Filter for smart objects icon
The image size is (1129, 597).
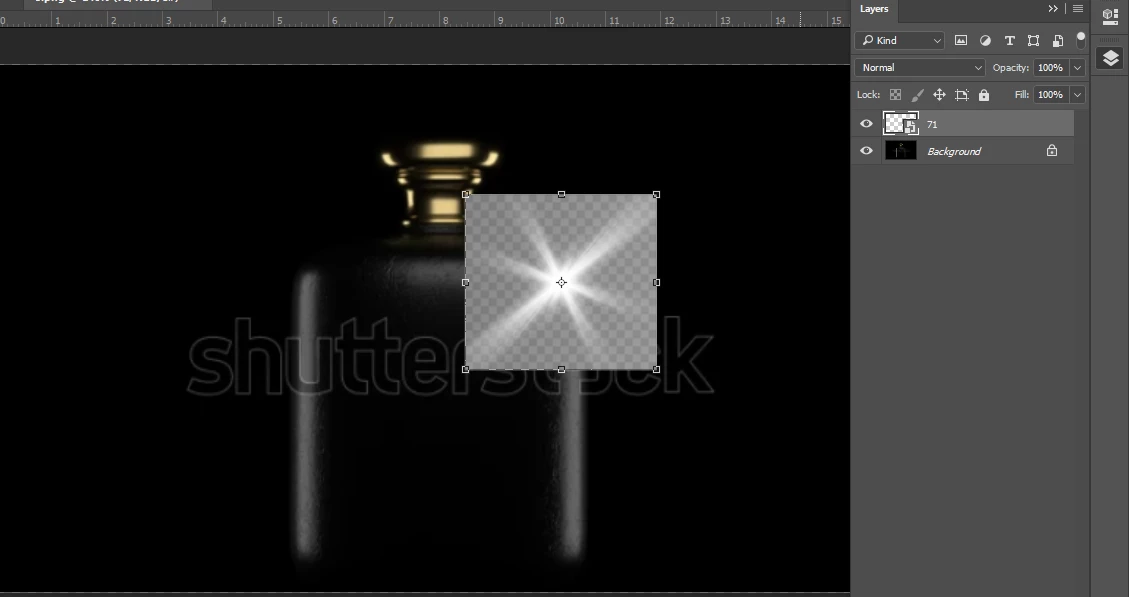(1058, 40)
